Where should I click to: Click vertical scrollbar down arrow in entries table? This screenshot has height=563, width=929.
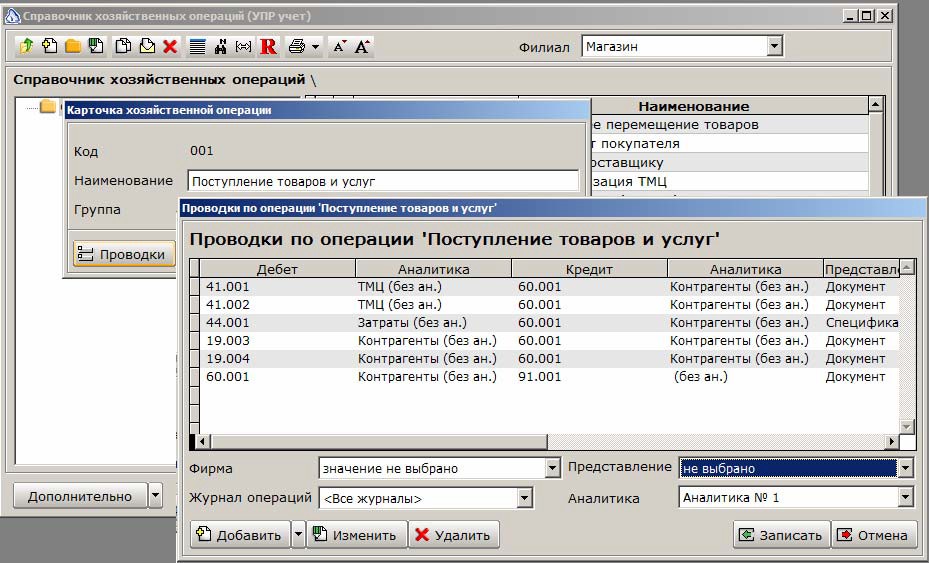pyautogui.click(x=906, y=427)
